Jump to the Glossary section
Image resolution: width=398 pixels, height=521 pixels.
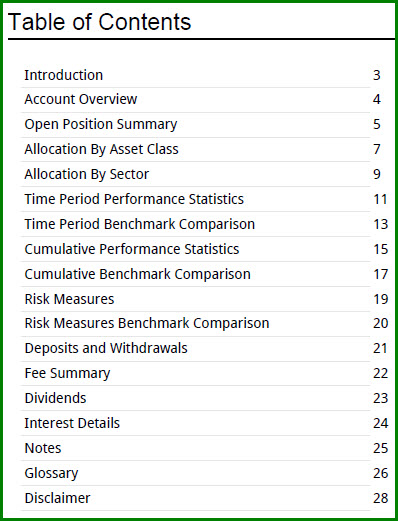[51, 473]
